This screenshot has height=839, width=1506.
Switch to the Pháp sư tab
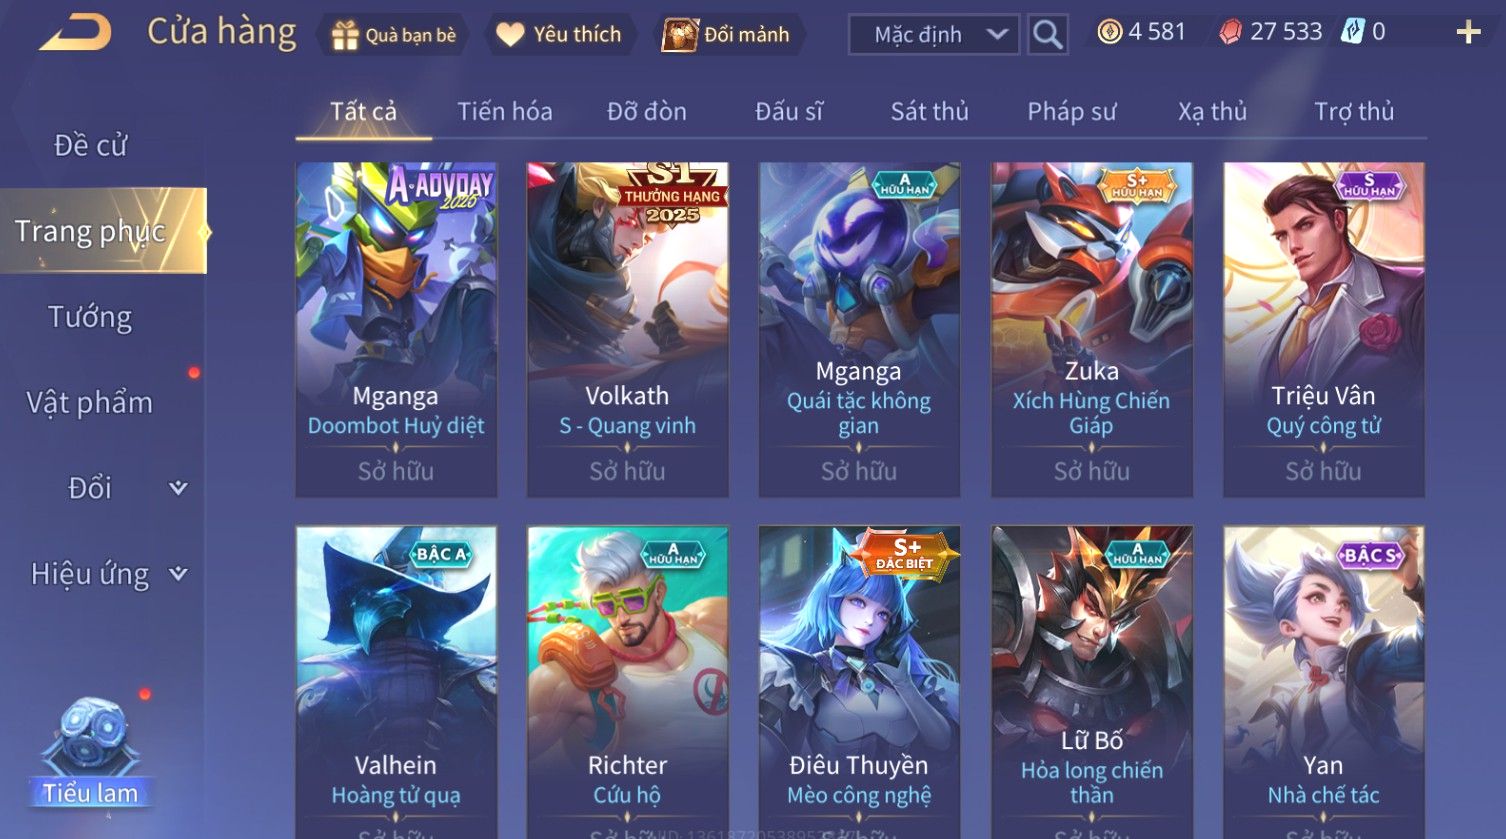[x=1071, y=111]
